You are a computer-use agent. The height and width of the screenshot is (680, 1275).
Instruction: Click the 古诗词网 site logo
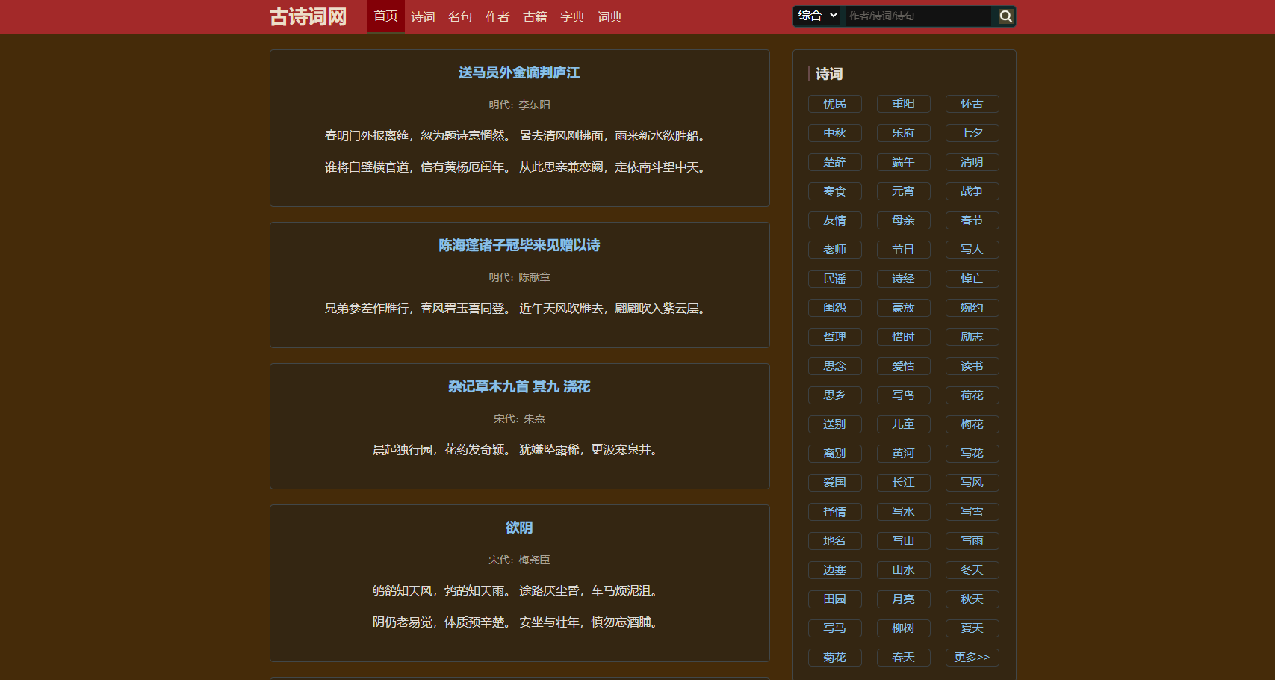308,16
